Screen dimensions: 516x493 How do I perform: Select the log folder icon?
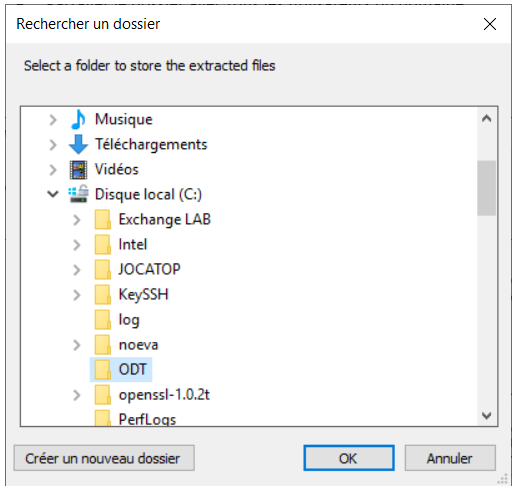coord(103,320)
